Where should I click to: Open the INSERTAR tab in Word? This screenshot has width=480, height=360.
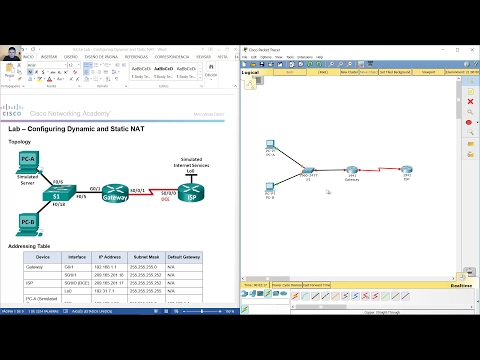click(x=49, y=57)
